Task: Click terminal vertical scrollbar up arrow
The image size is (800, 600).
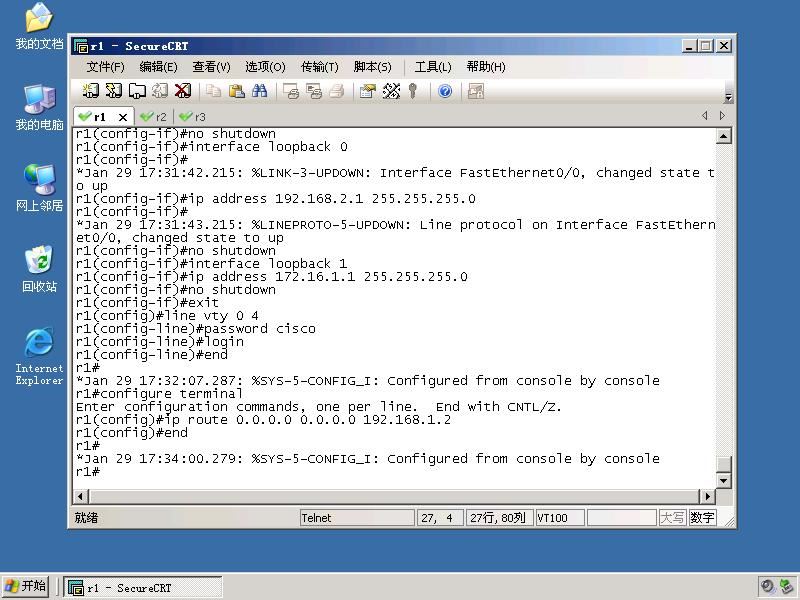Action: (x=723, y=136)
